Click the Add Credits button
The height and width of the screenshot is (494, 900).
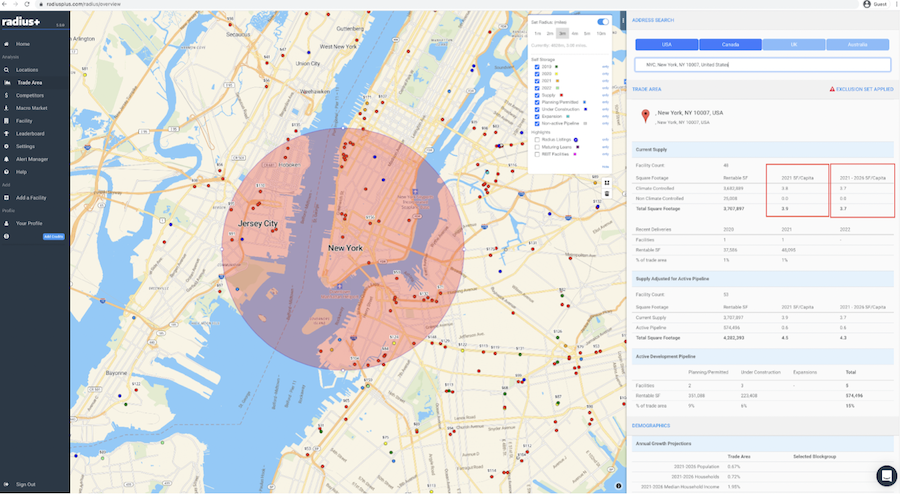point(53,236)
